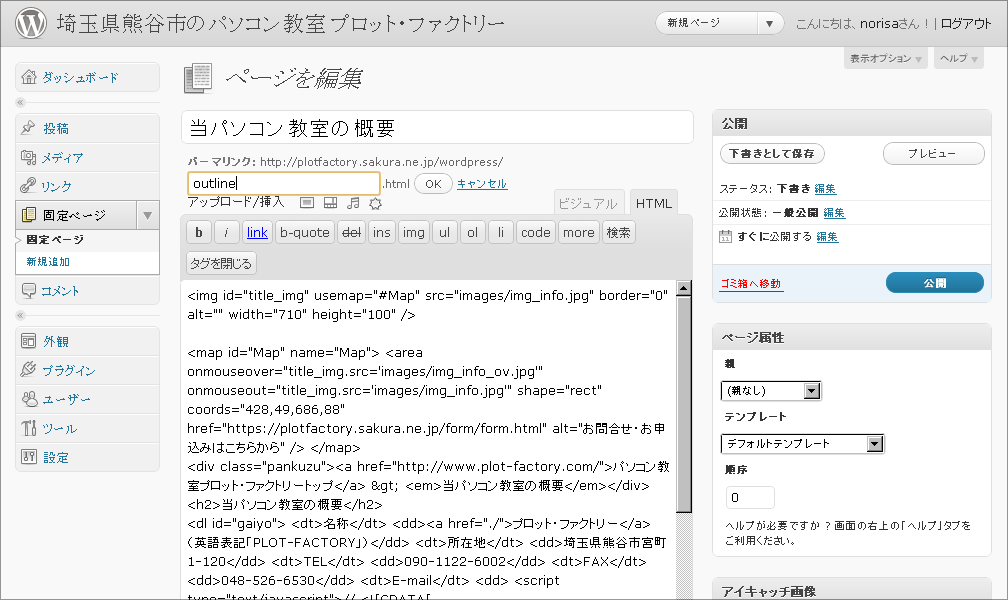
Task: Open the ヘルプ tab dropdown
Action: (x=958, y=59)
